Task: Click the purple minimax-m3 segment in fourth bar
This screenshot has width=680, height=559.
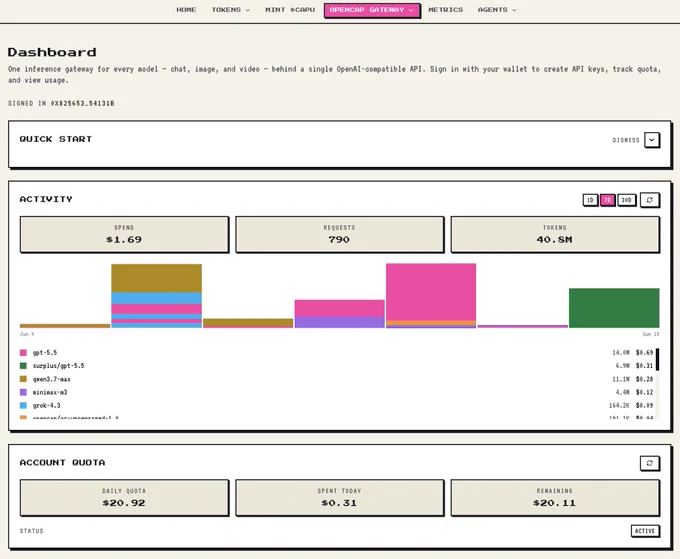Action: pyautogui.click(x=340, y=322)
